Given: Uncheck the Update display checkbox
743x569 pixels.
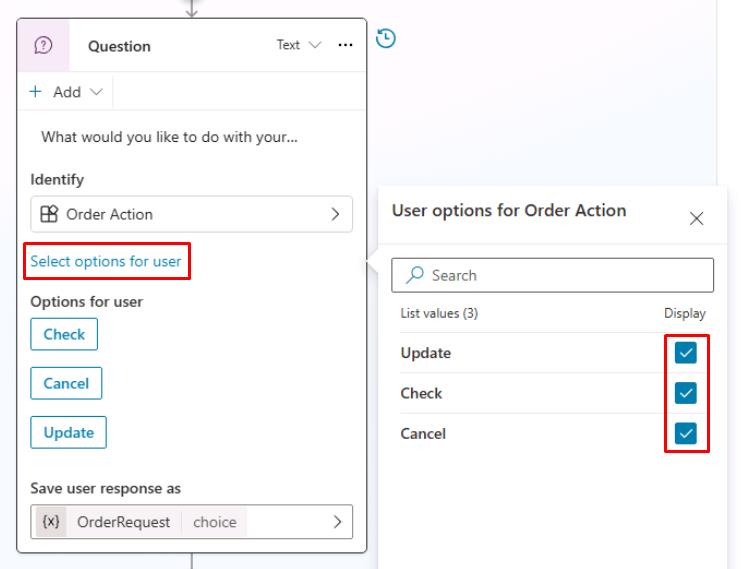Looking at the screenshot, I should 686,352.
